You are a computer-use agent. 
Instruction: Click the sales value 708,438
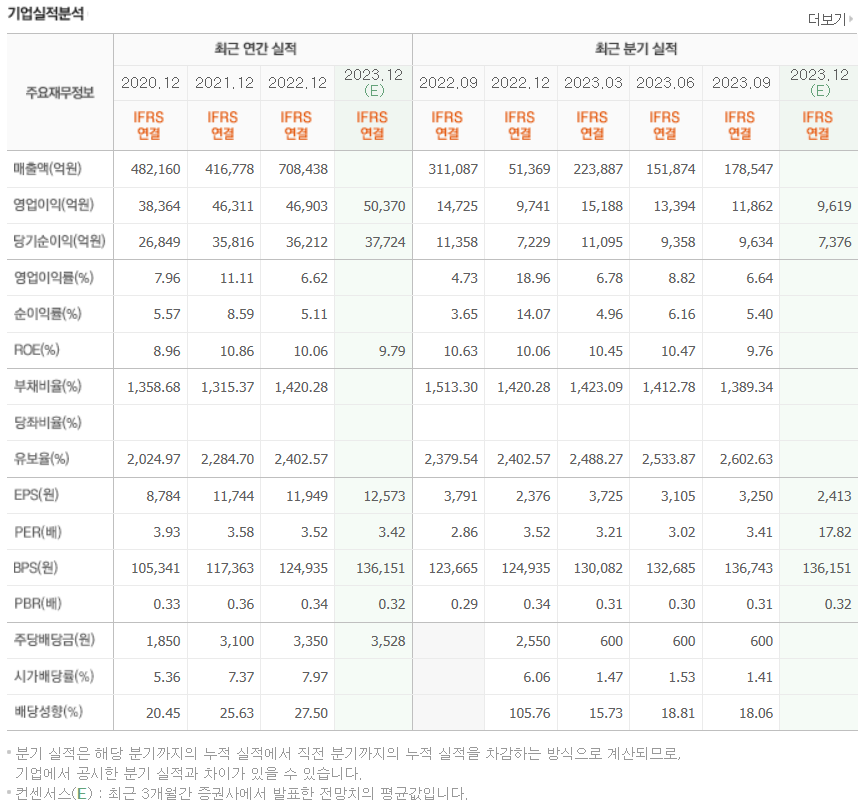coord(303,169)
